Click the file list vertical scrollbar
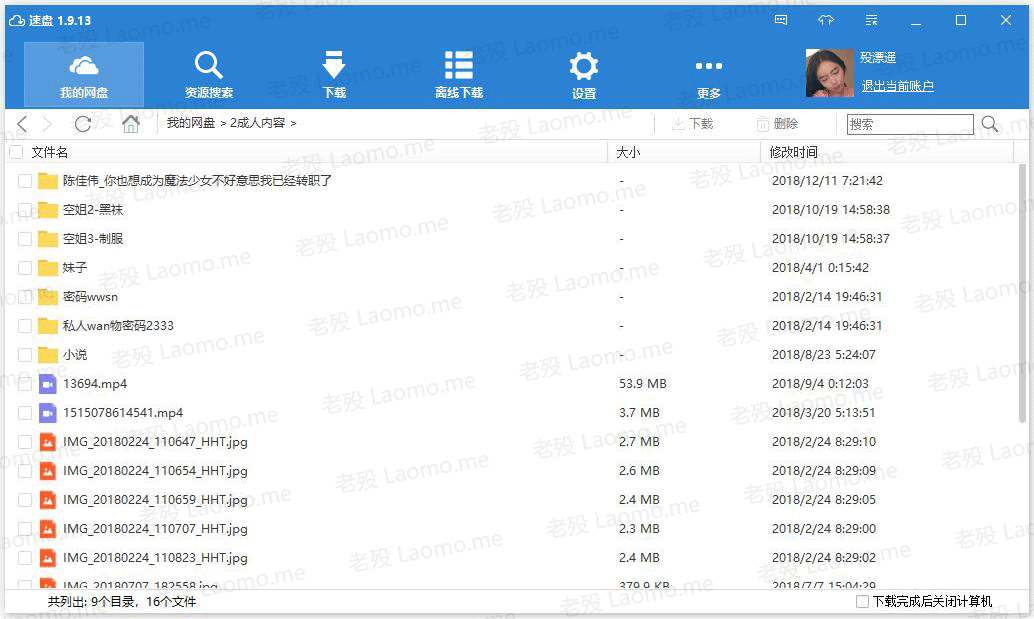 coord(1023,293)
